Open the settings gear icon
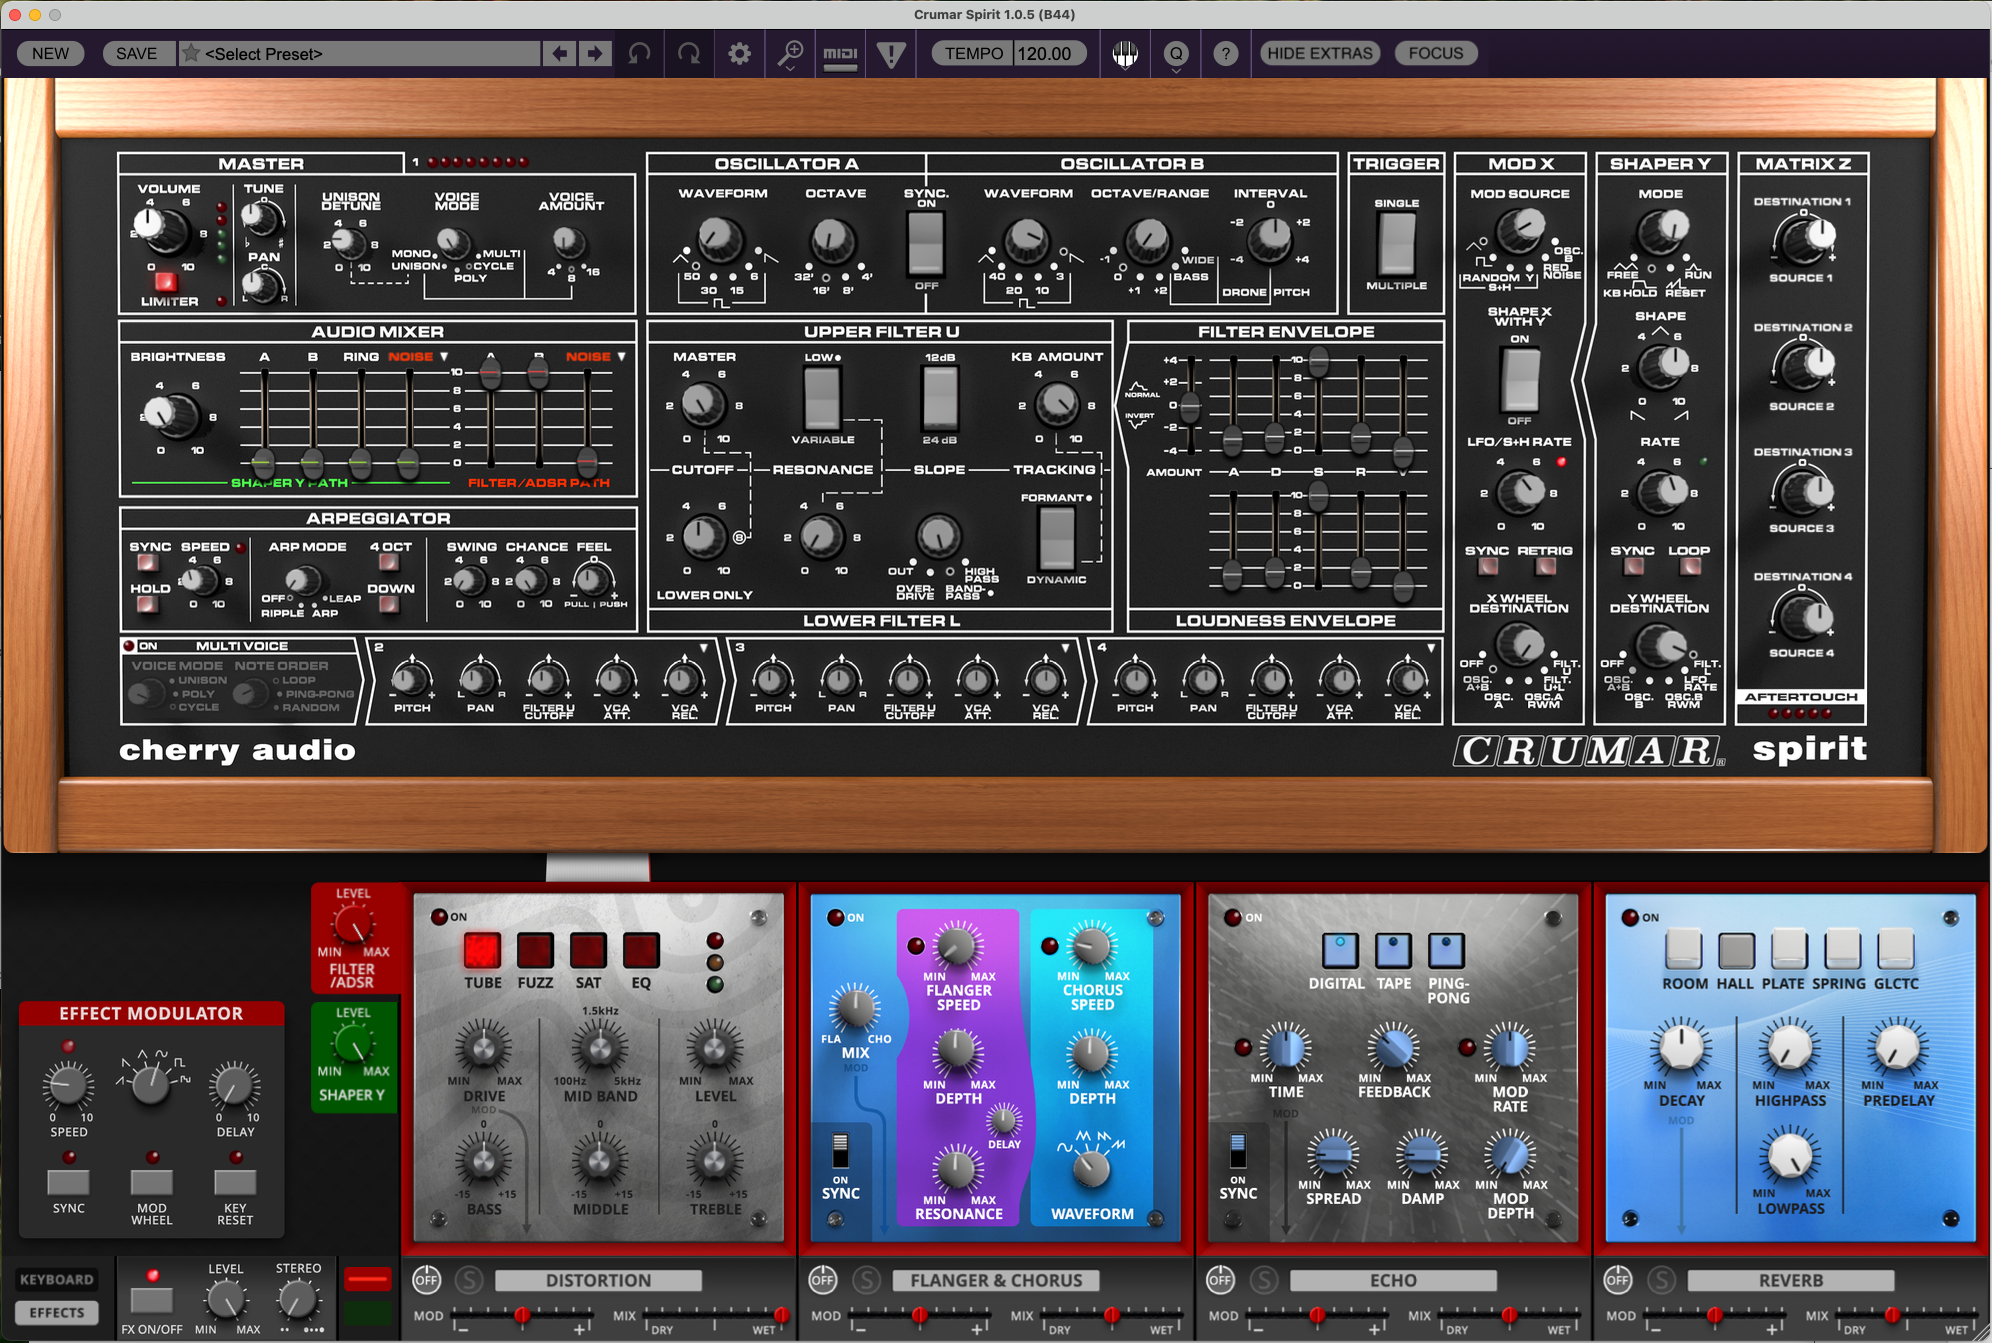This screenshot has height=1343, width=1992. (739, 54)
